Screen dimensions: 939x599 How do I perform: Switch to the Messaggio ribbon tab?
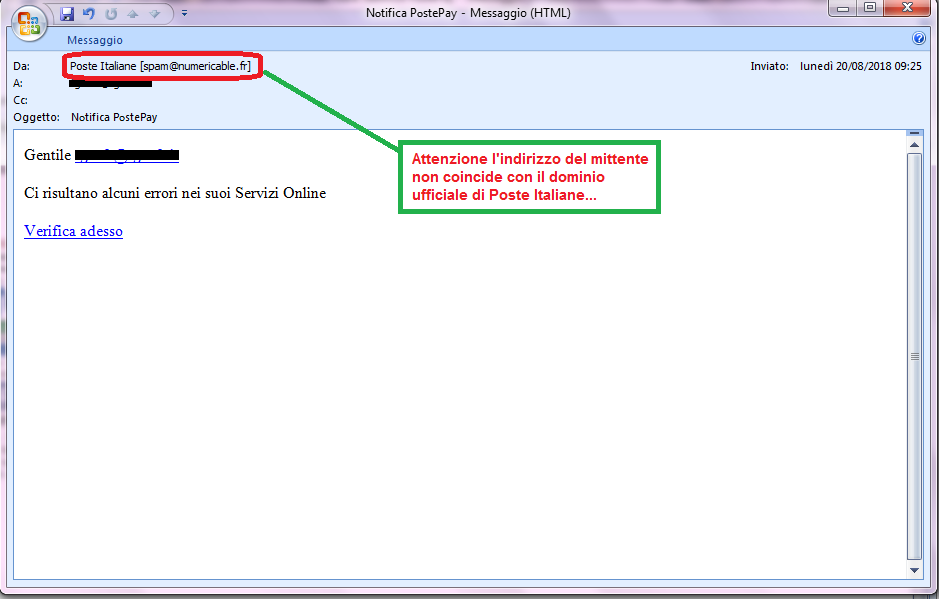coord(95,40)
